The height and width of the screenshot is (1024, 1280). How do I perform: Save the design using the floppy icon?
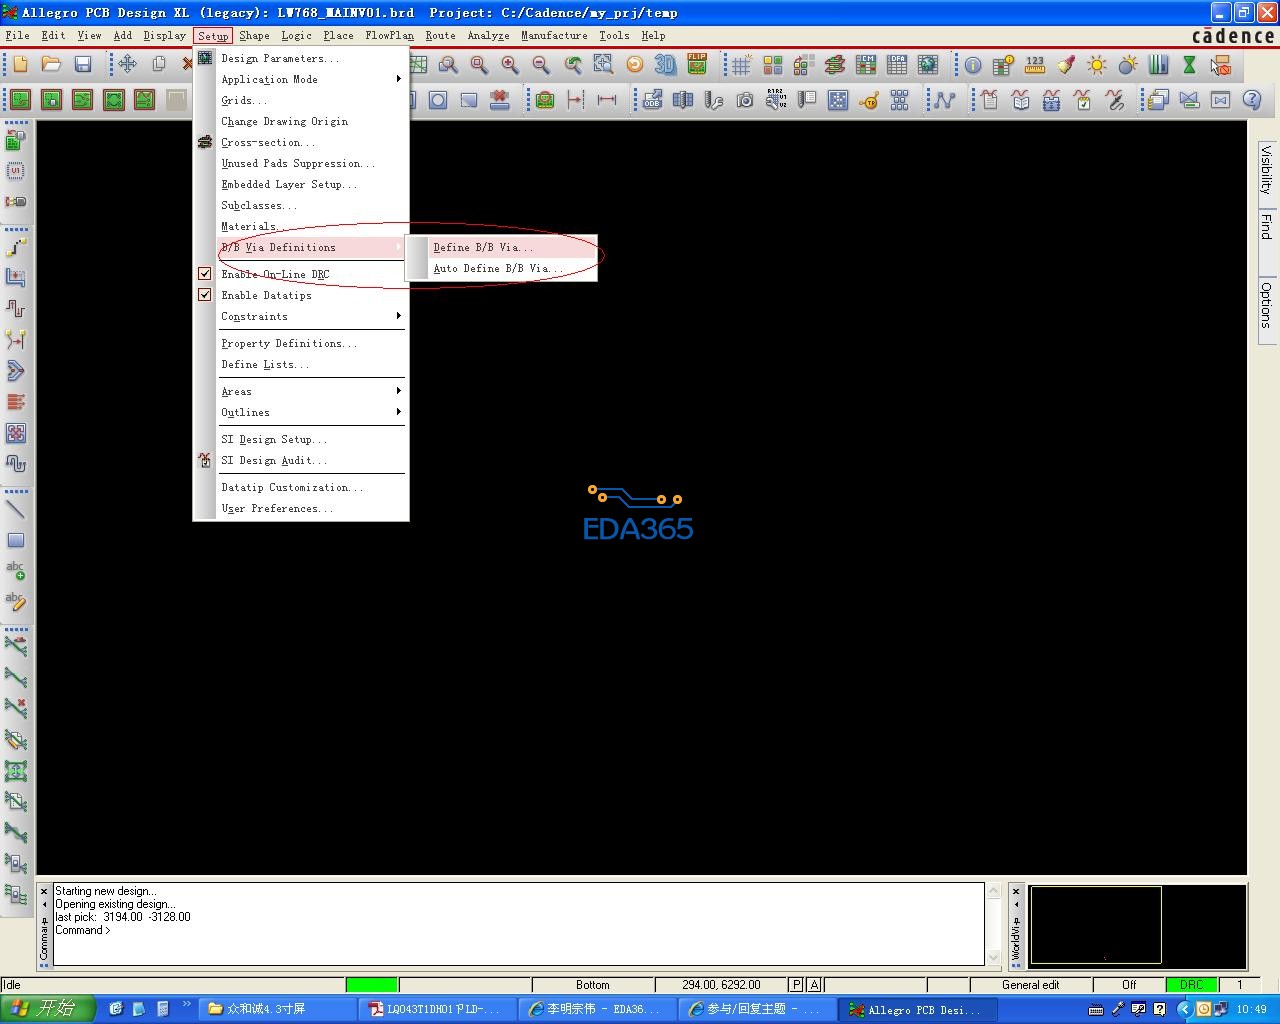[83, 65]
